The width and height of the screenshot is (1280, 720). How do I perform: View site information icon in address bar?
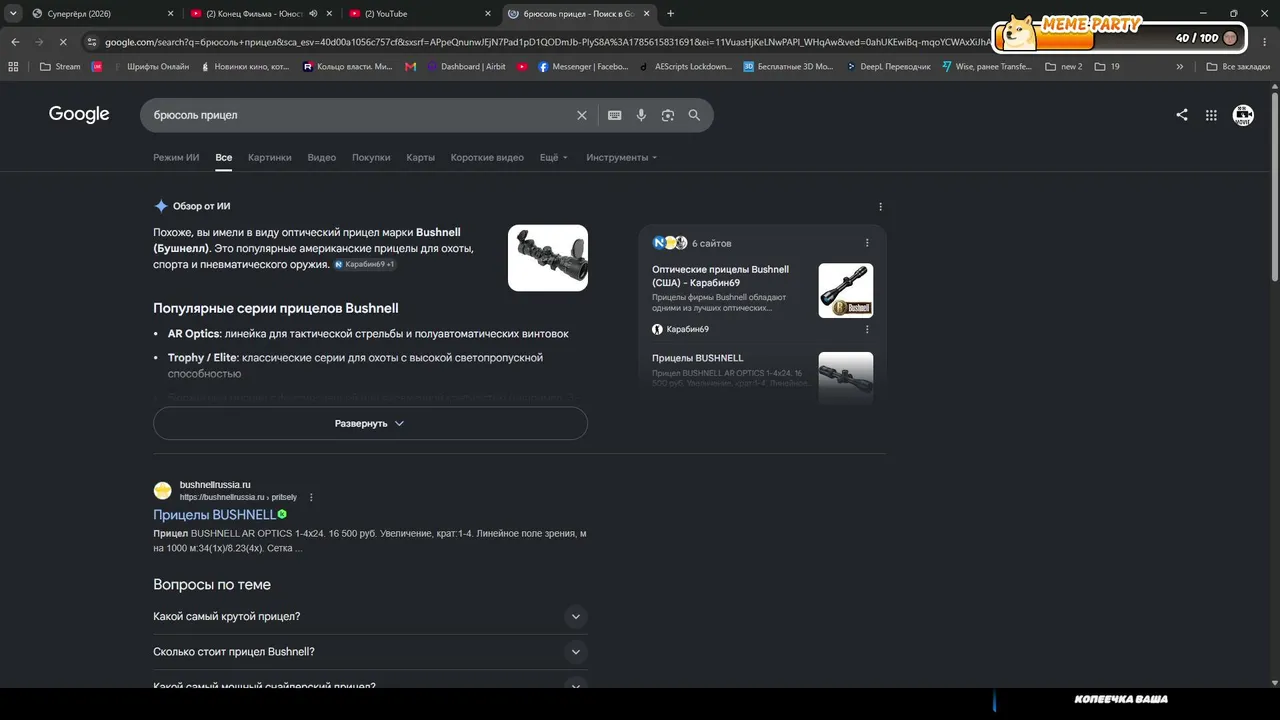92,42
